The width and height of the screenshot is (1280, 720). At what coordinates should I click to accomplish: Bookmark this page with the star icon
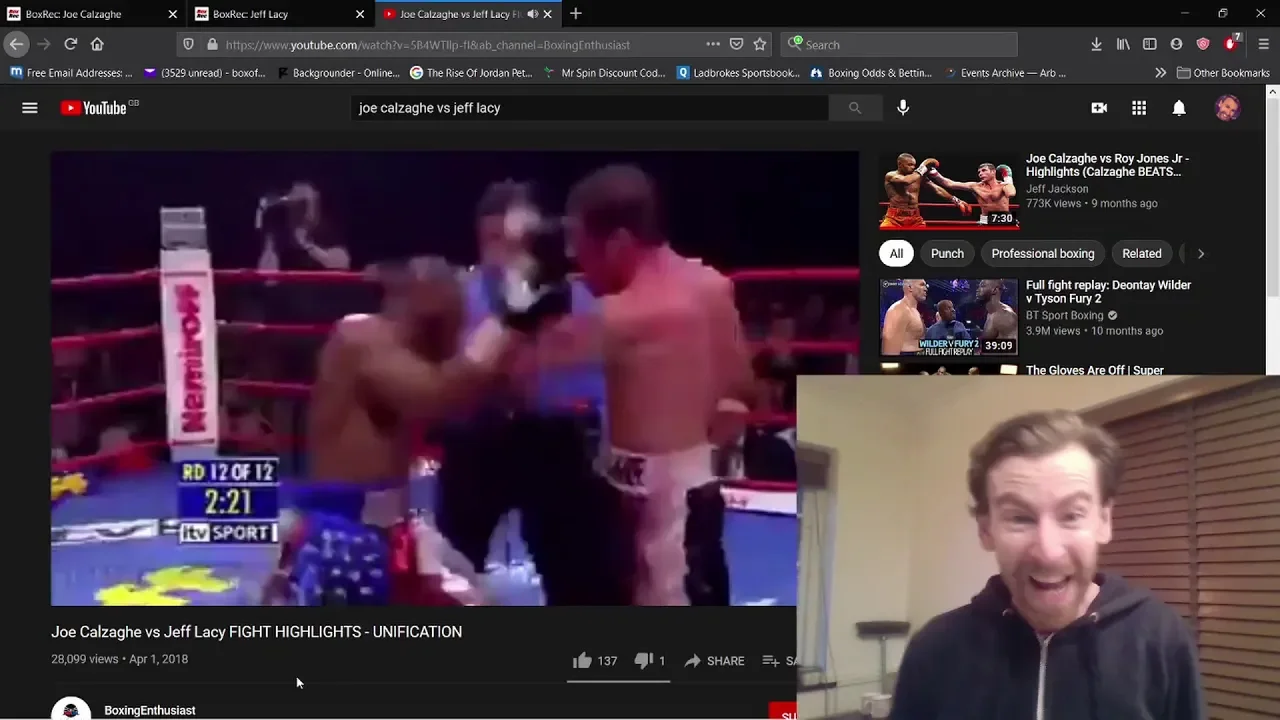tap(760, 44)
